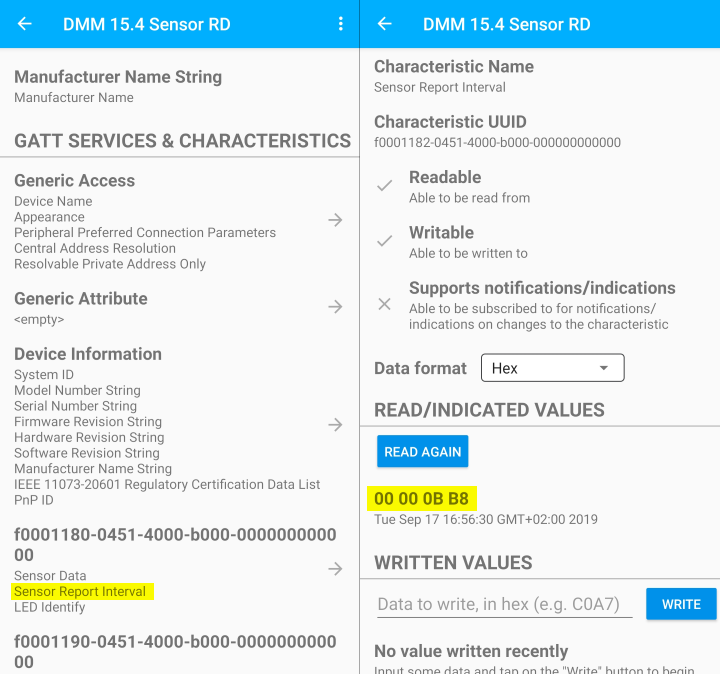Click the Writable checkmark icon
The height and width of the screenshot is (674, 720).
tap(384, 242)
